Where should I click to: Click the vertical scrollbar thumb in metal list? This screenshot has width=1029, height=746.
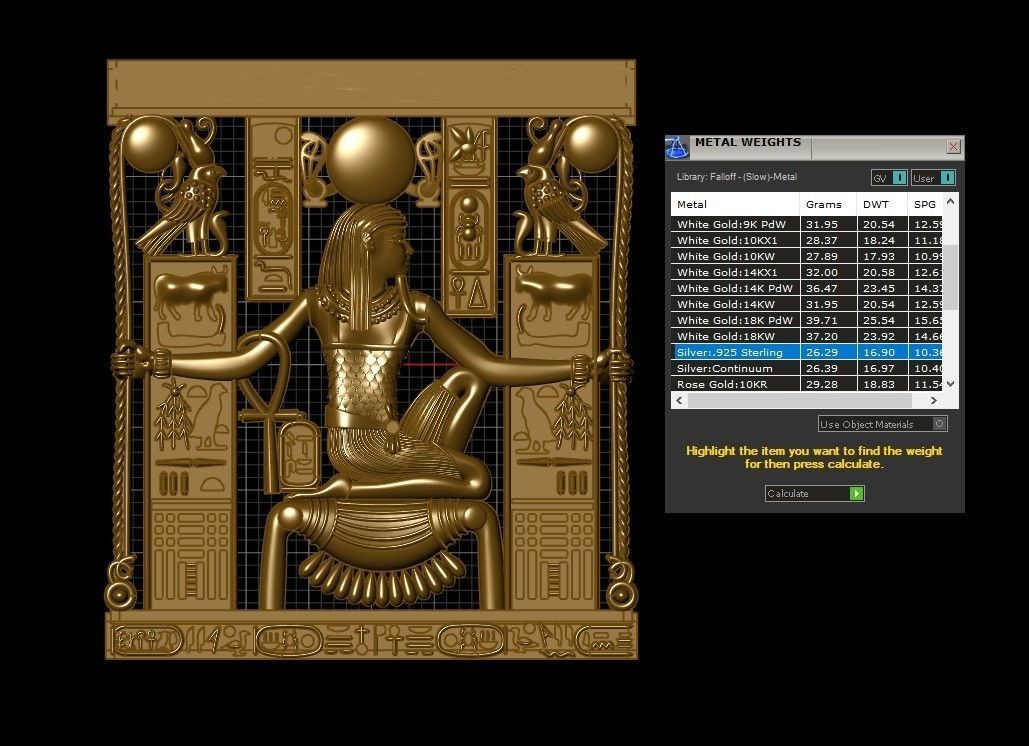coord(950,277)
